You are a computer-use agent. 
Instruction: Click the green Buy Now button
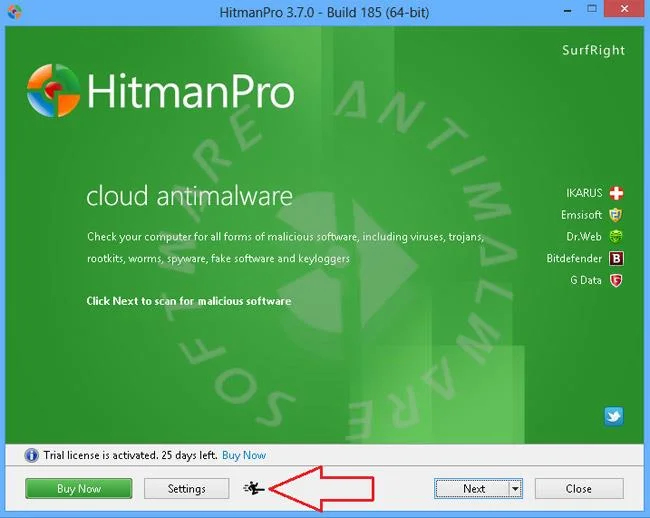[79, 489]
